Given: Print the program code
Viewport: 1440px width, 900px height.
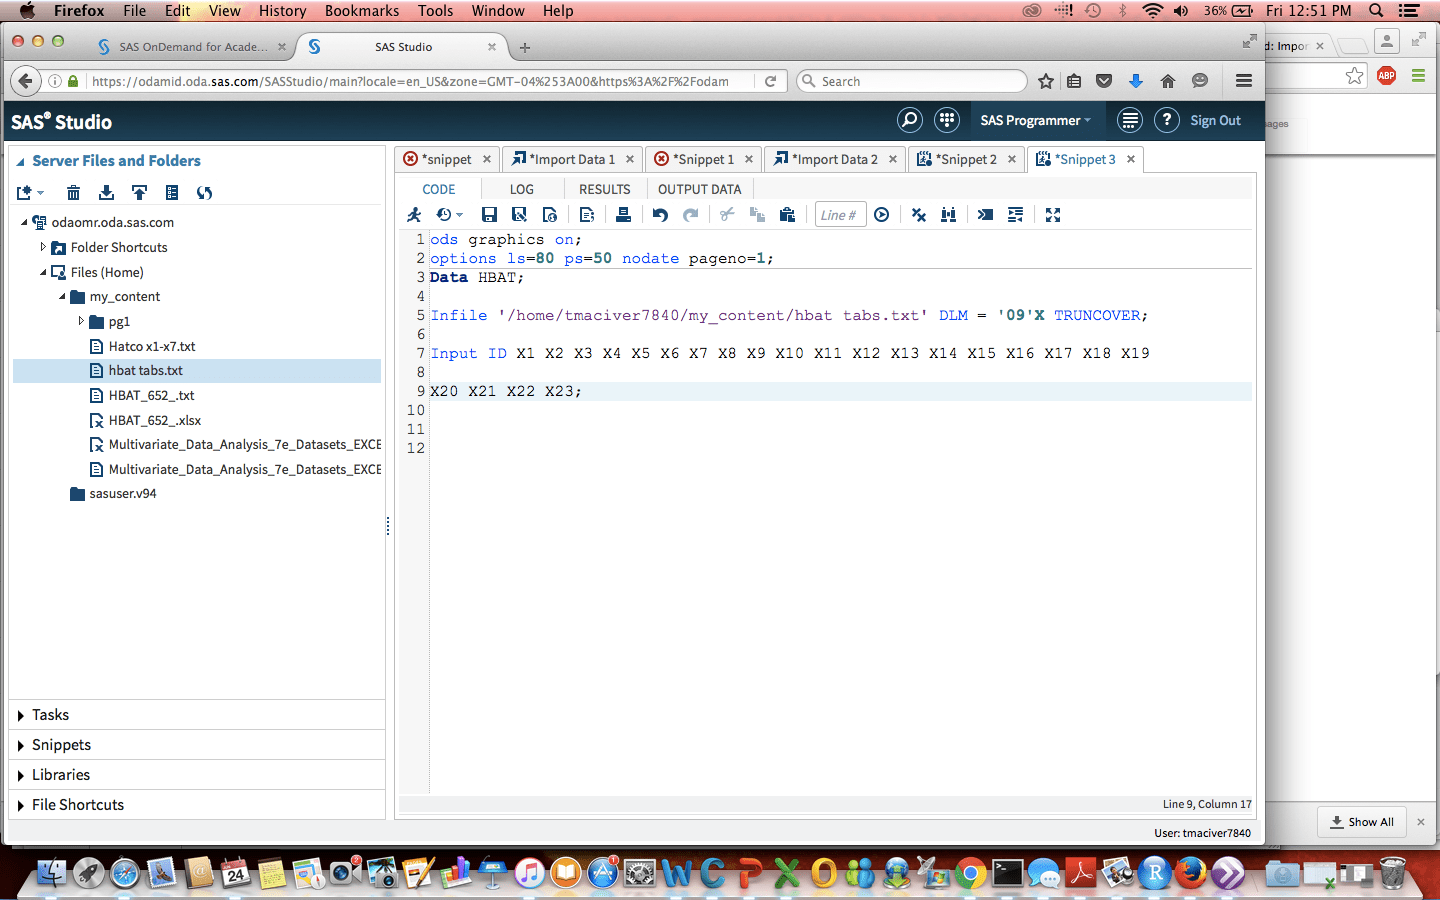Looking at the screenshot, I should click(624, 214).
